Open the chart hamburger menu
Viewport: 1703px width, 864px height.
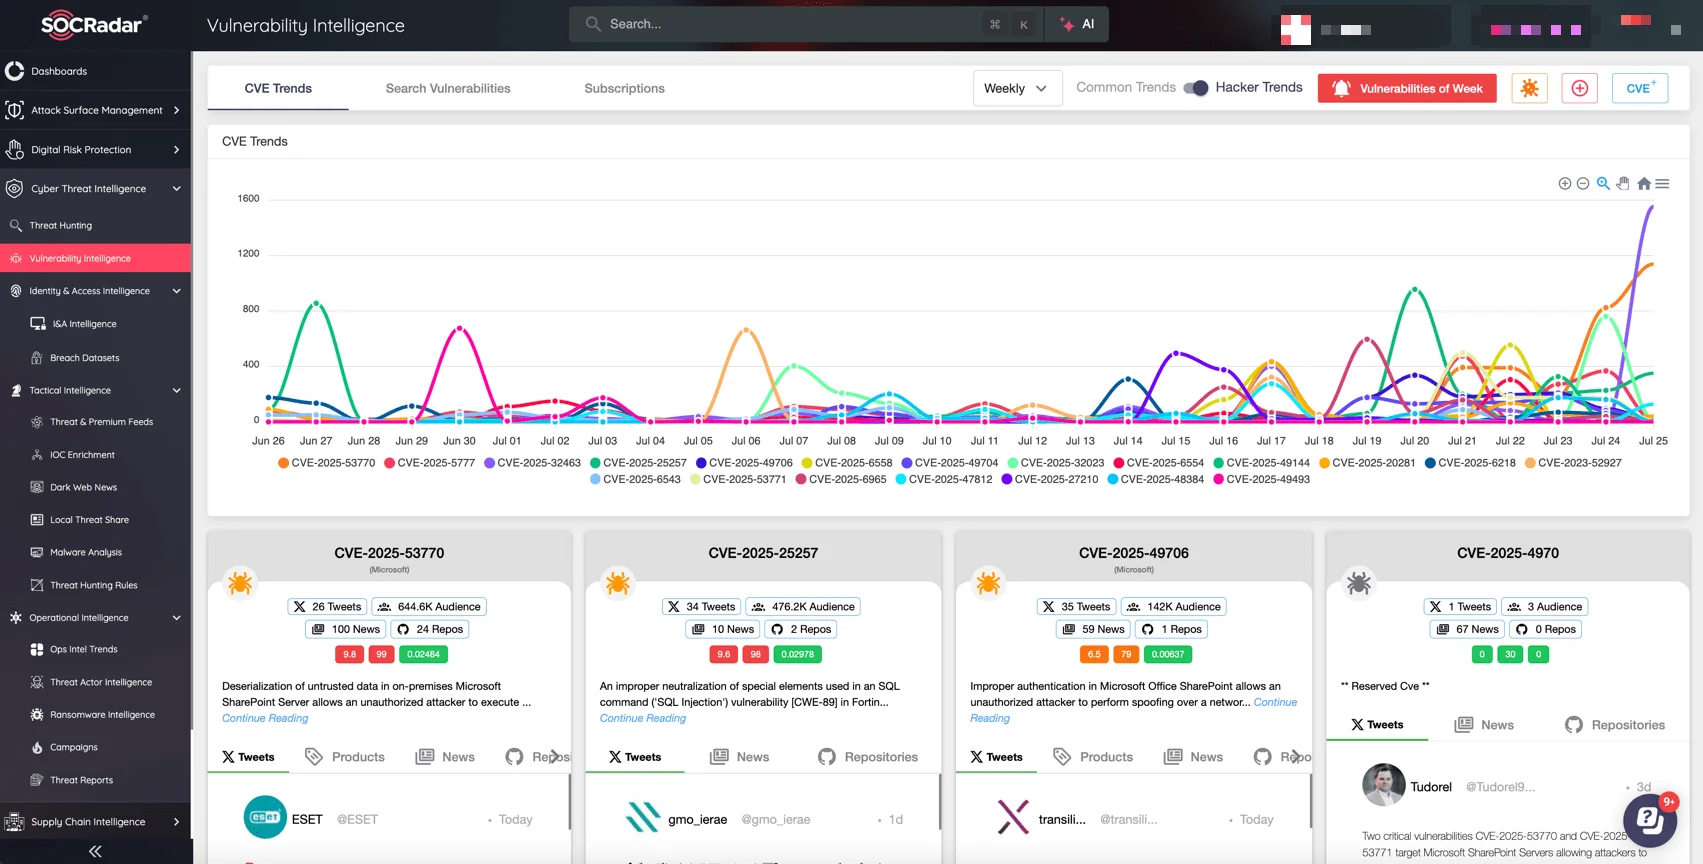pyautogui.click(x=1662, y=184)
